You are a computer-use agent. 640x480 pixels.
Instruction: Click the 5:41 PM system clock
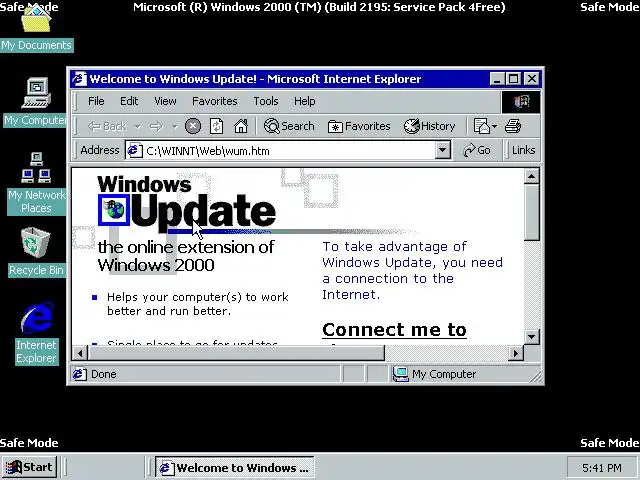point(602,467)
